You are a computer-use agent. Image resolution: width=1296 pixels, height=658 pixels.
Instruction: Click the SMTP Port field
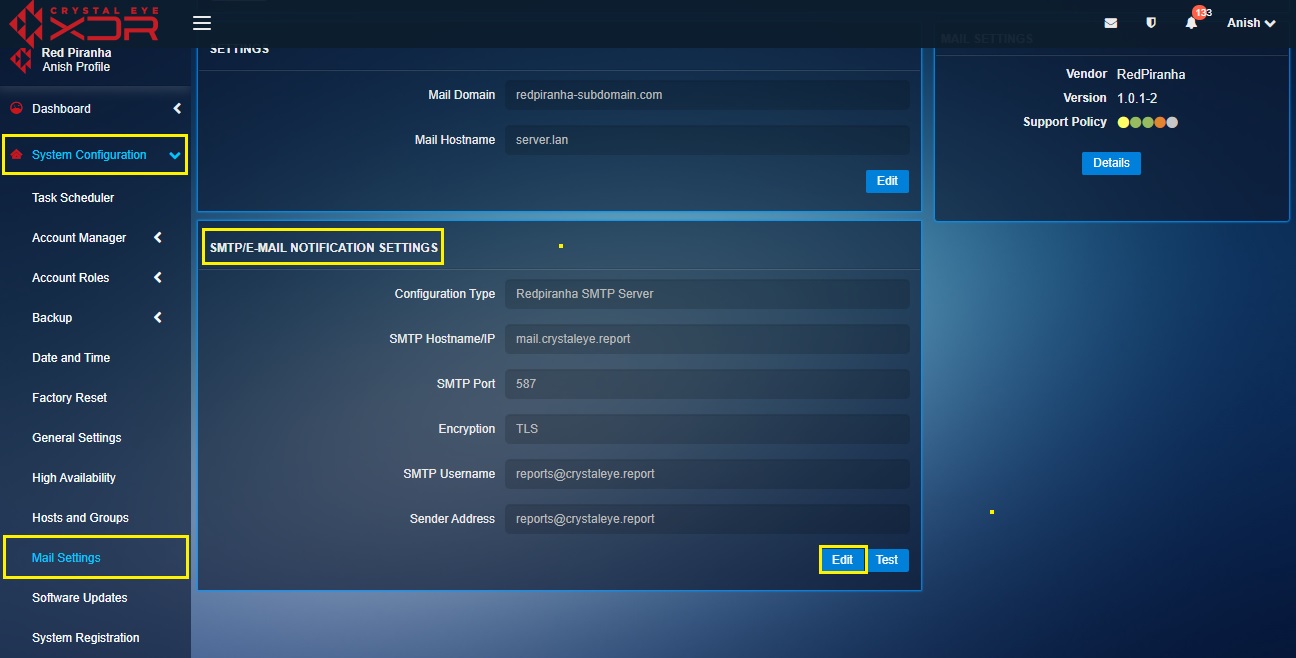[707, 384]
